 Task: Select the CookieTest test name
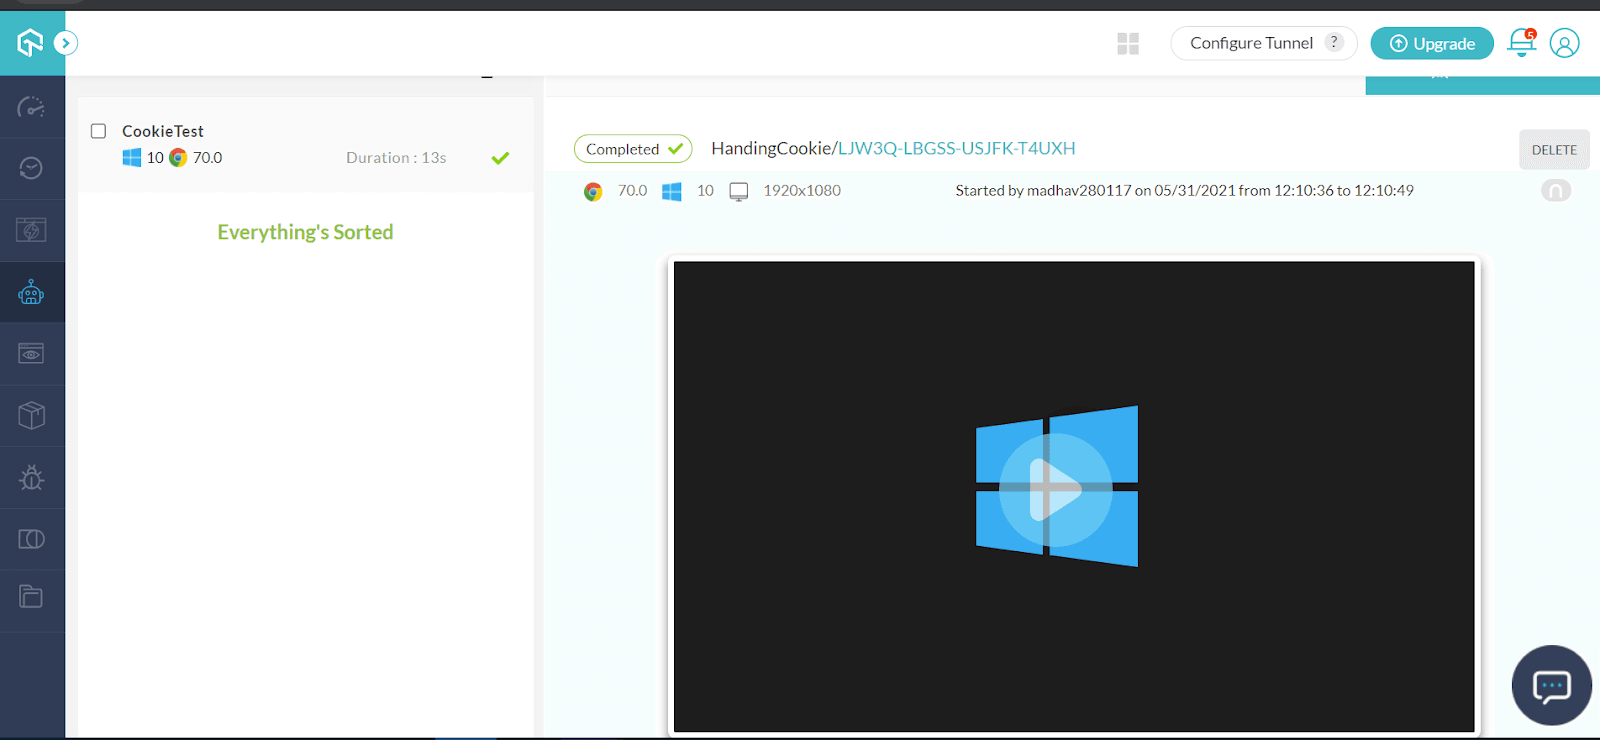coord(163,131)
